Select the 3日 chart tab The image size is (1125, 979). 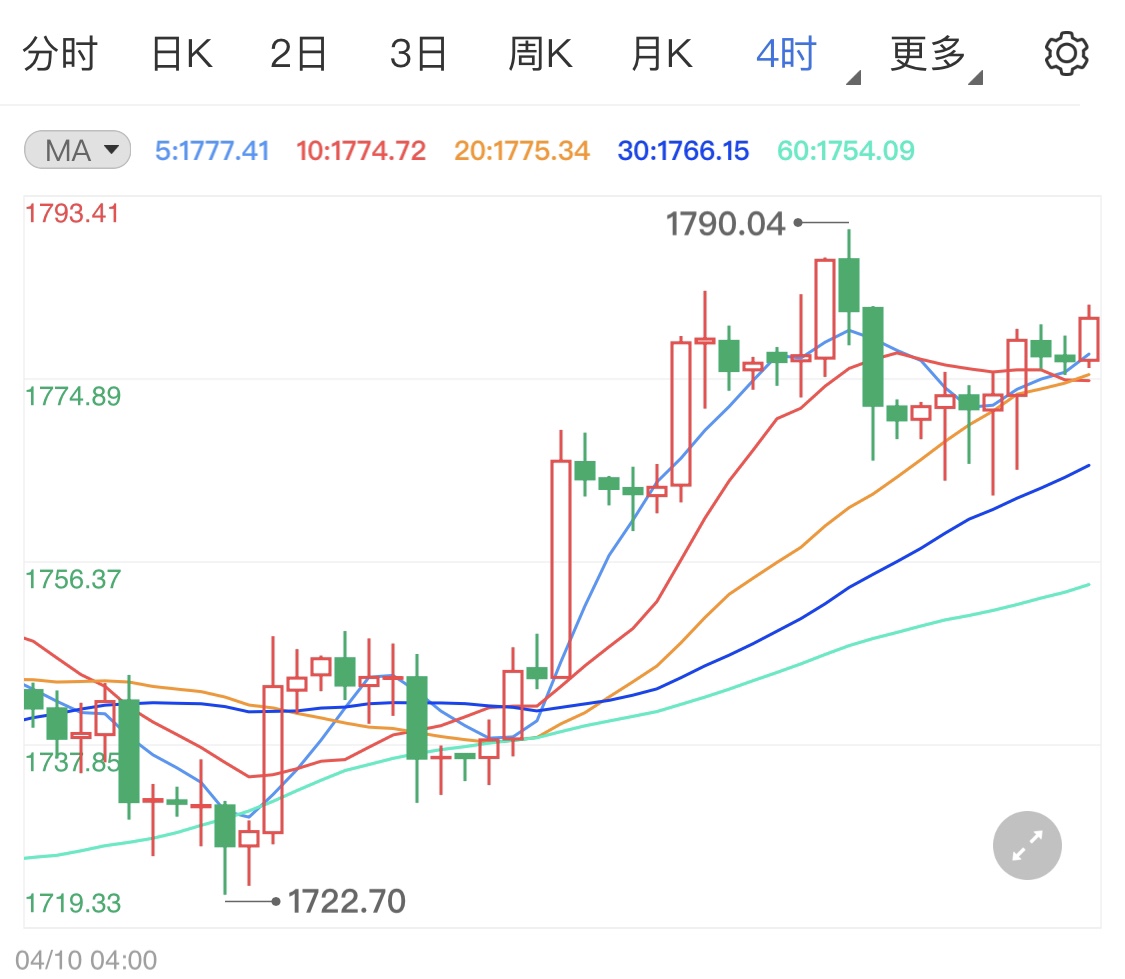coord(418,54)
